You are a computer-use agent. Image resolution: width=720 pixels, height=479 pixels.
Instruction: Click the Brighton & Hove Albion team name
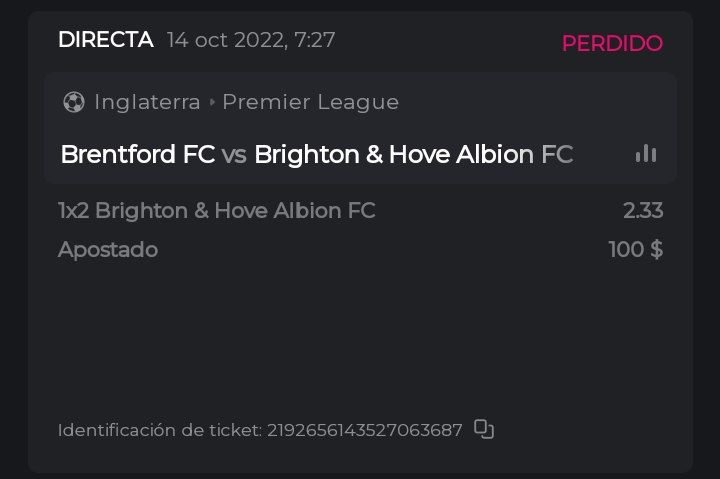coord(394,155)
